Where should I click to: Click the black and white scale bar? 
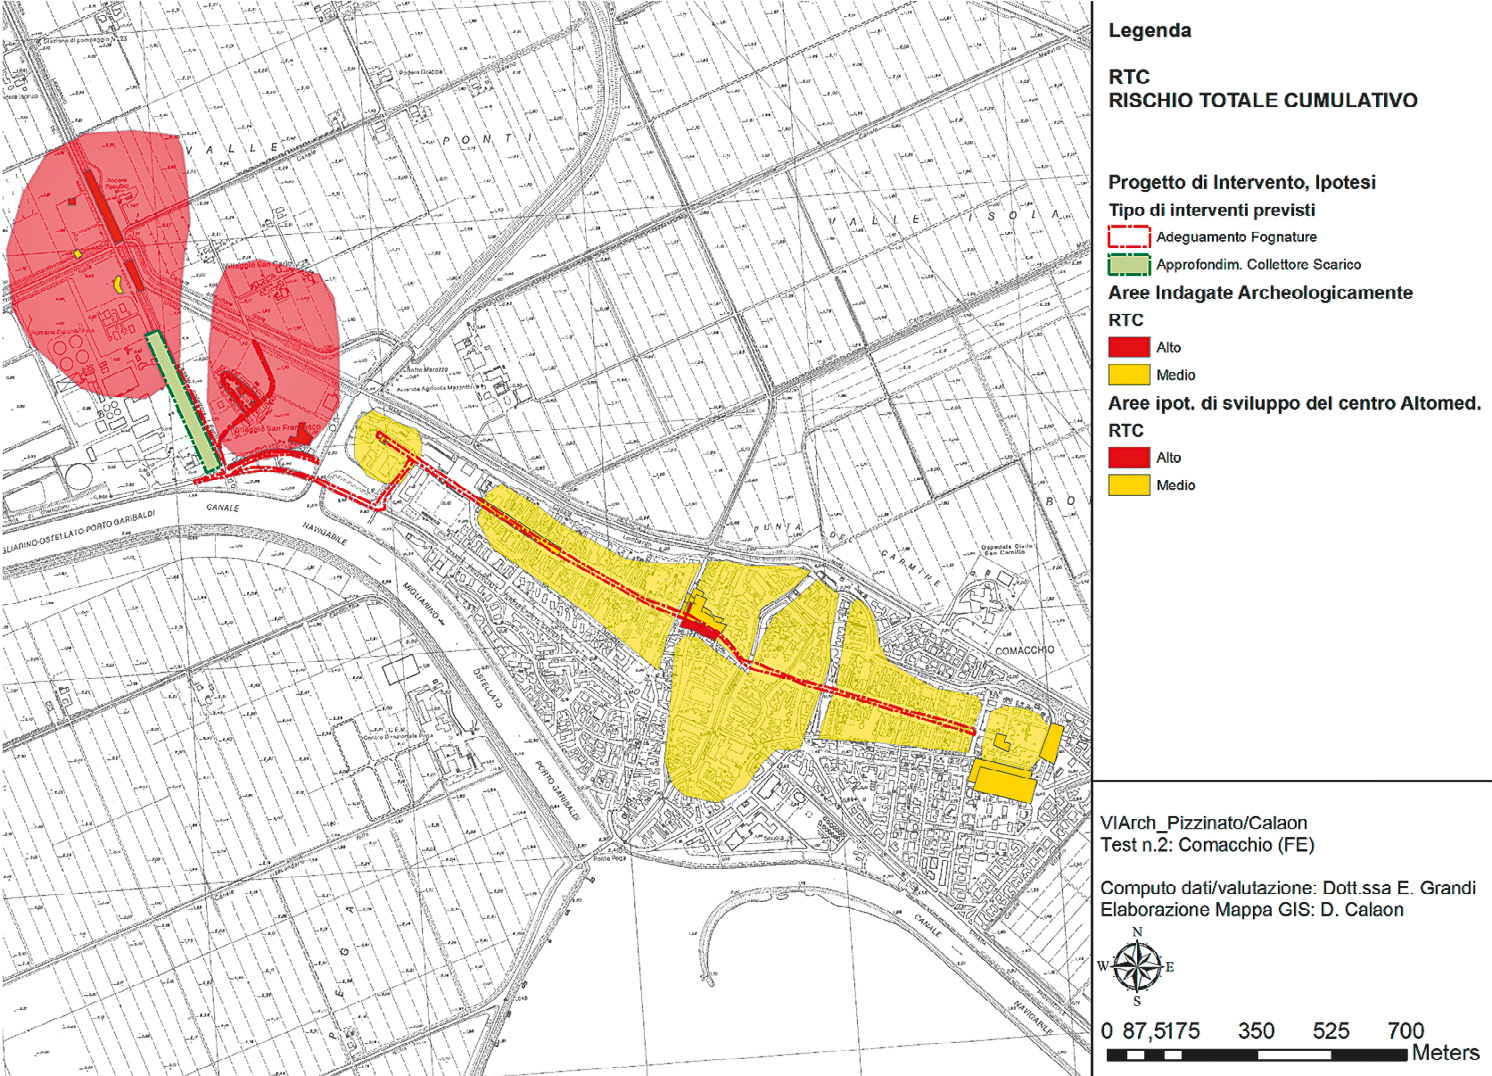click(x=1257, y=1055)
